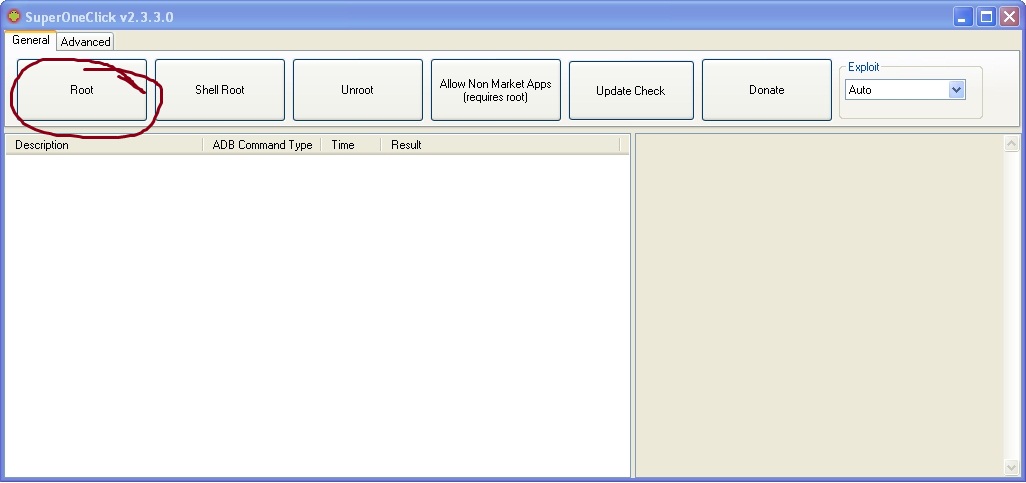Viewport: 1026px width, 483px height.
Task: Click the output scrollbar down arrow
Action: (x=1012, y=468)
